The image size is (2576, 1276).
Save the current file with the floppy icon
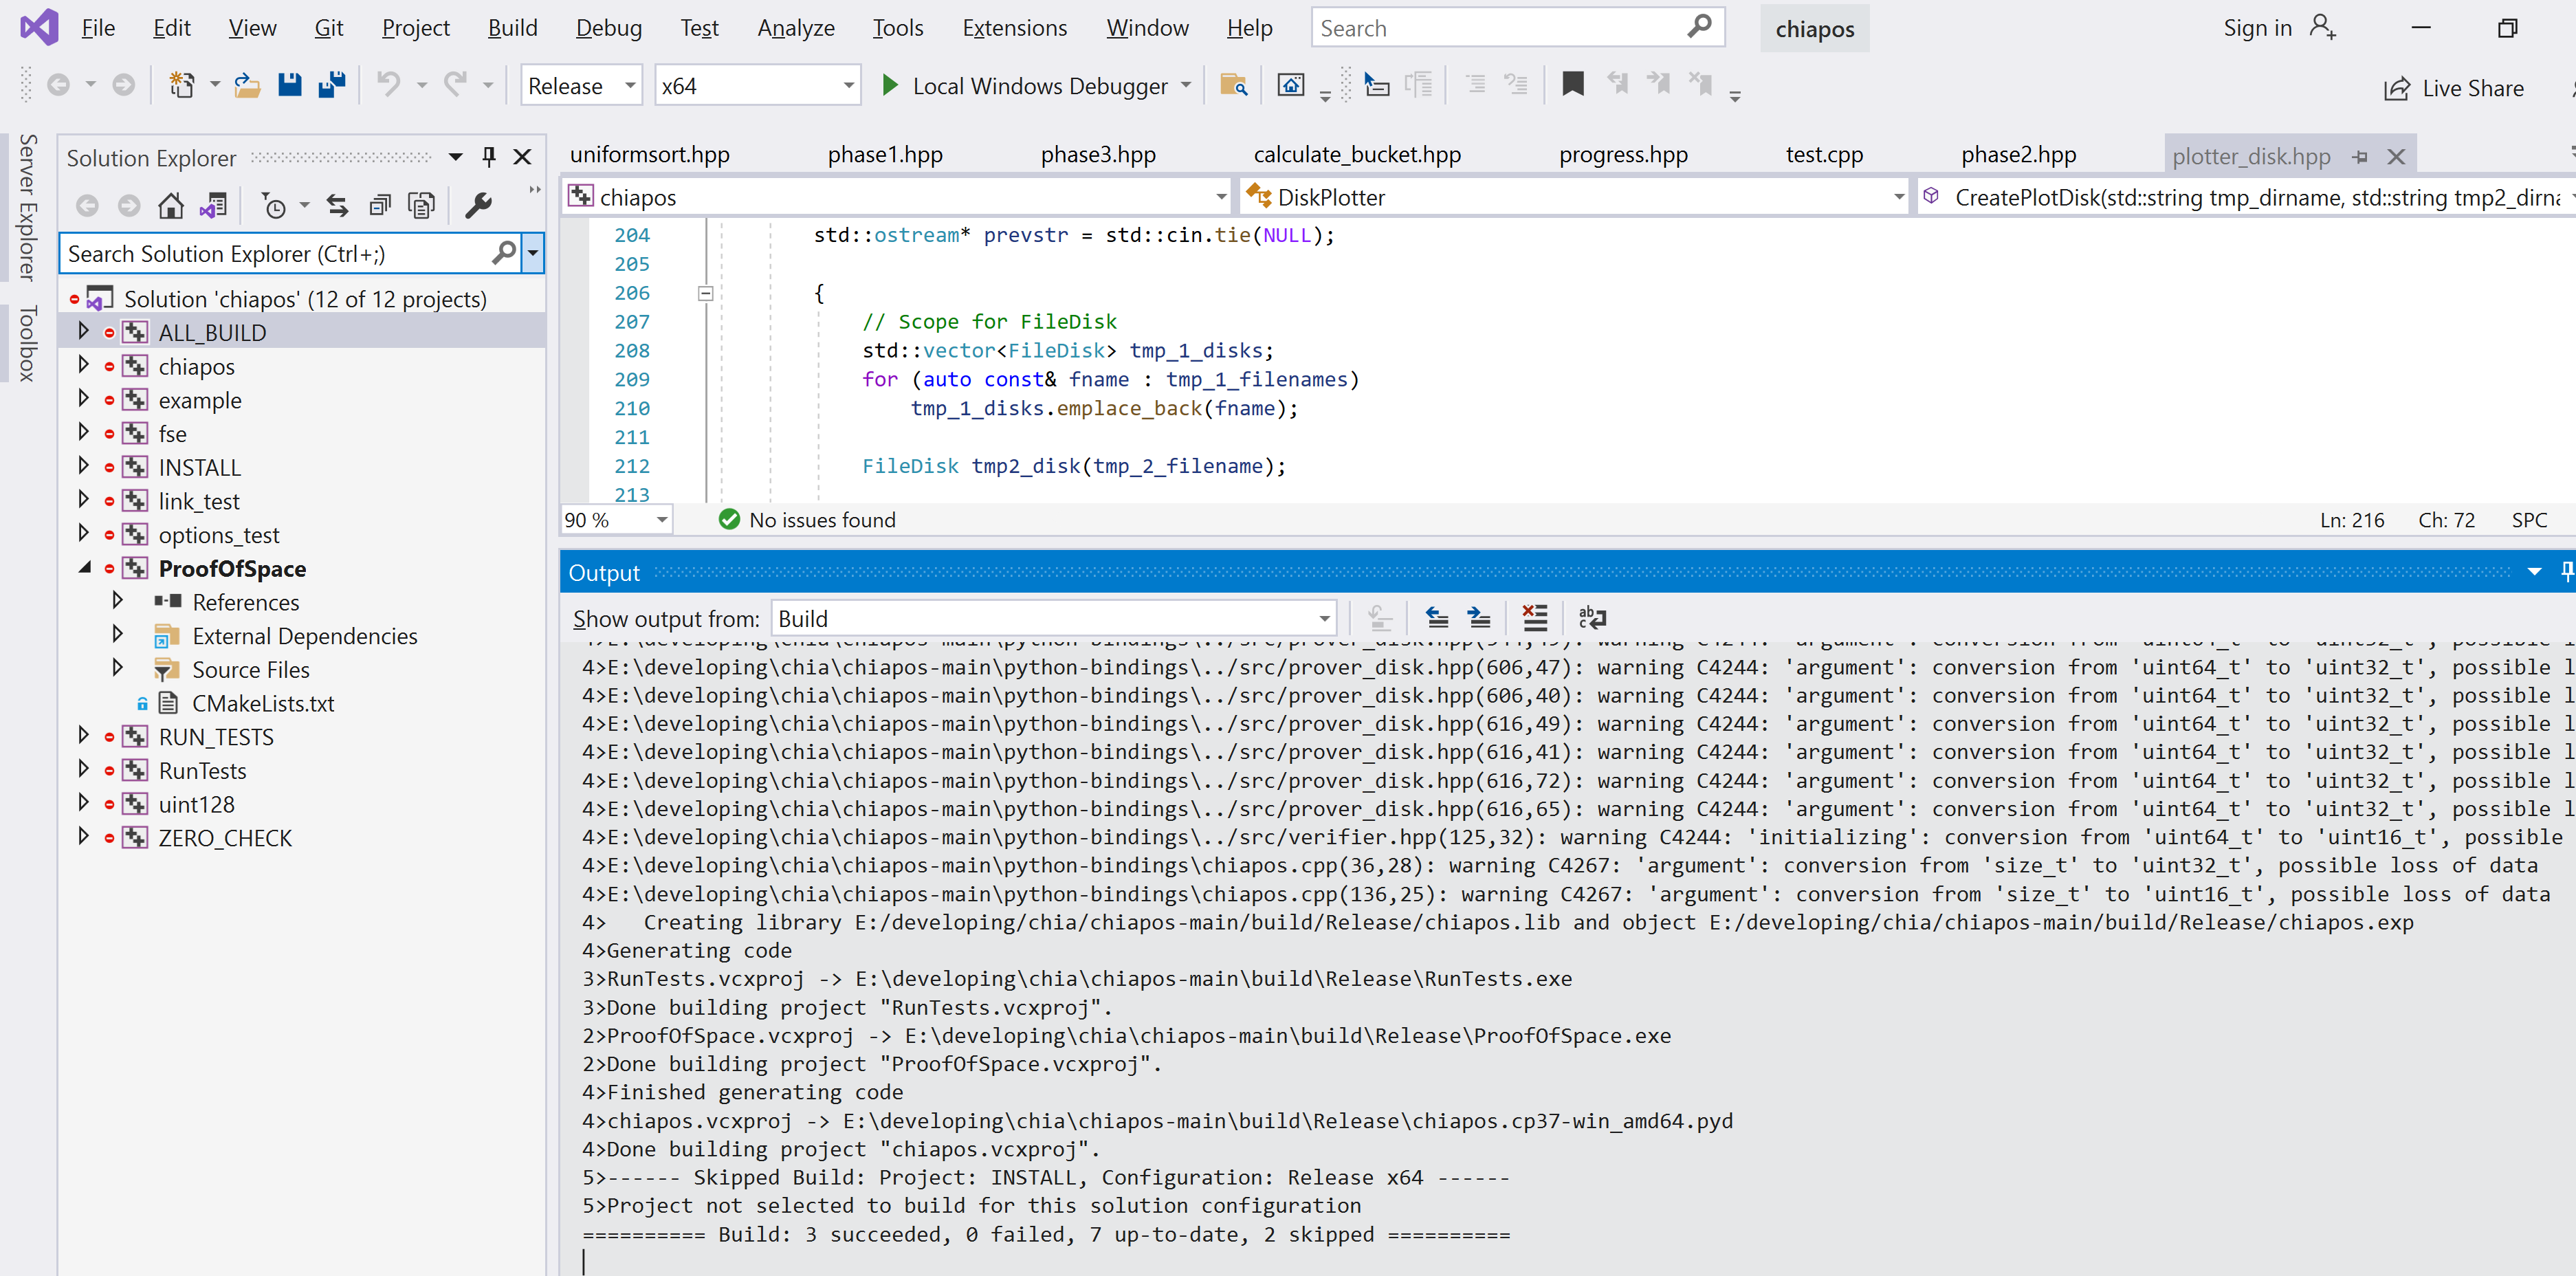tap(289, 86)
